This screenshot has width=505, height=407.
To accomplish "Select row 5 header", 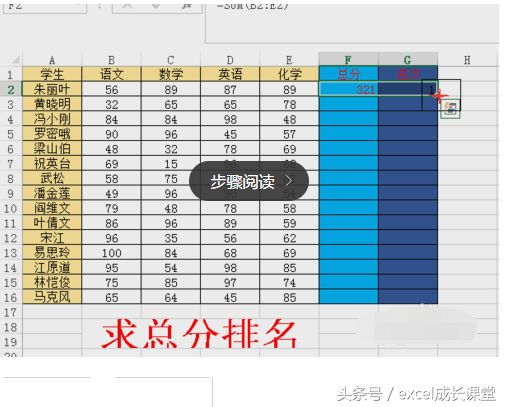I will point(11,134).
